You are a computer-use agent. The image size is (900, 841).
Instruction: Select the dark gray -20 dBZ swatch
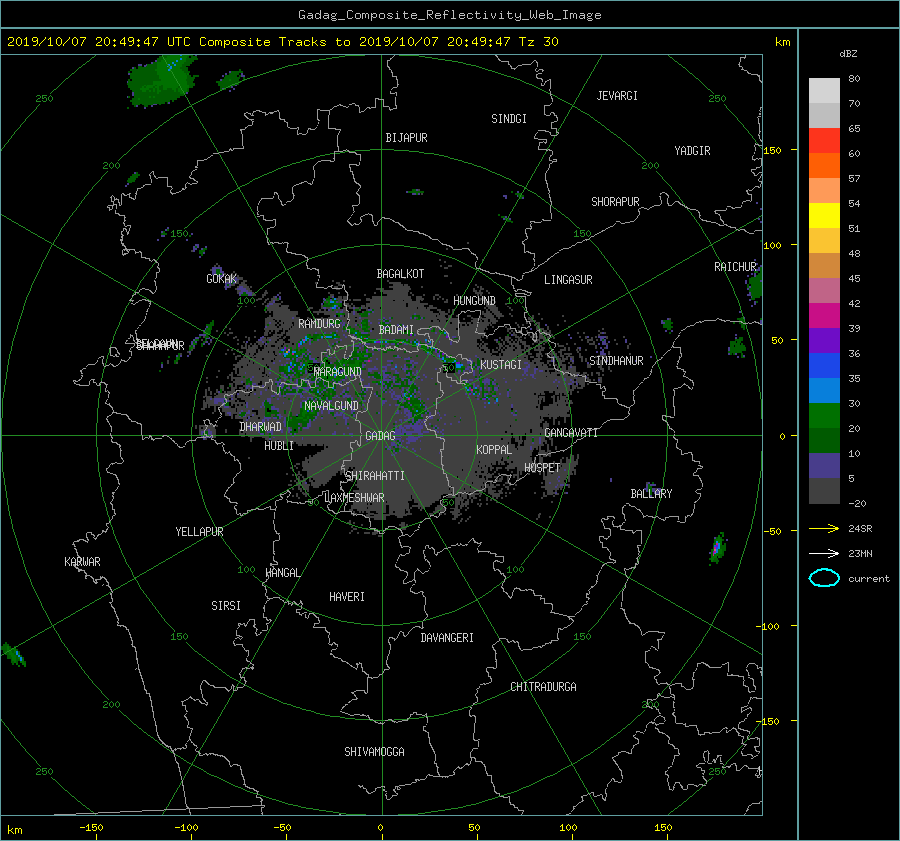tap(824, 491)
